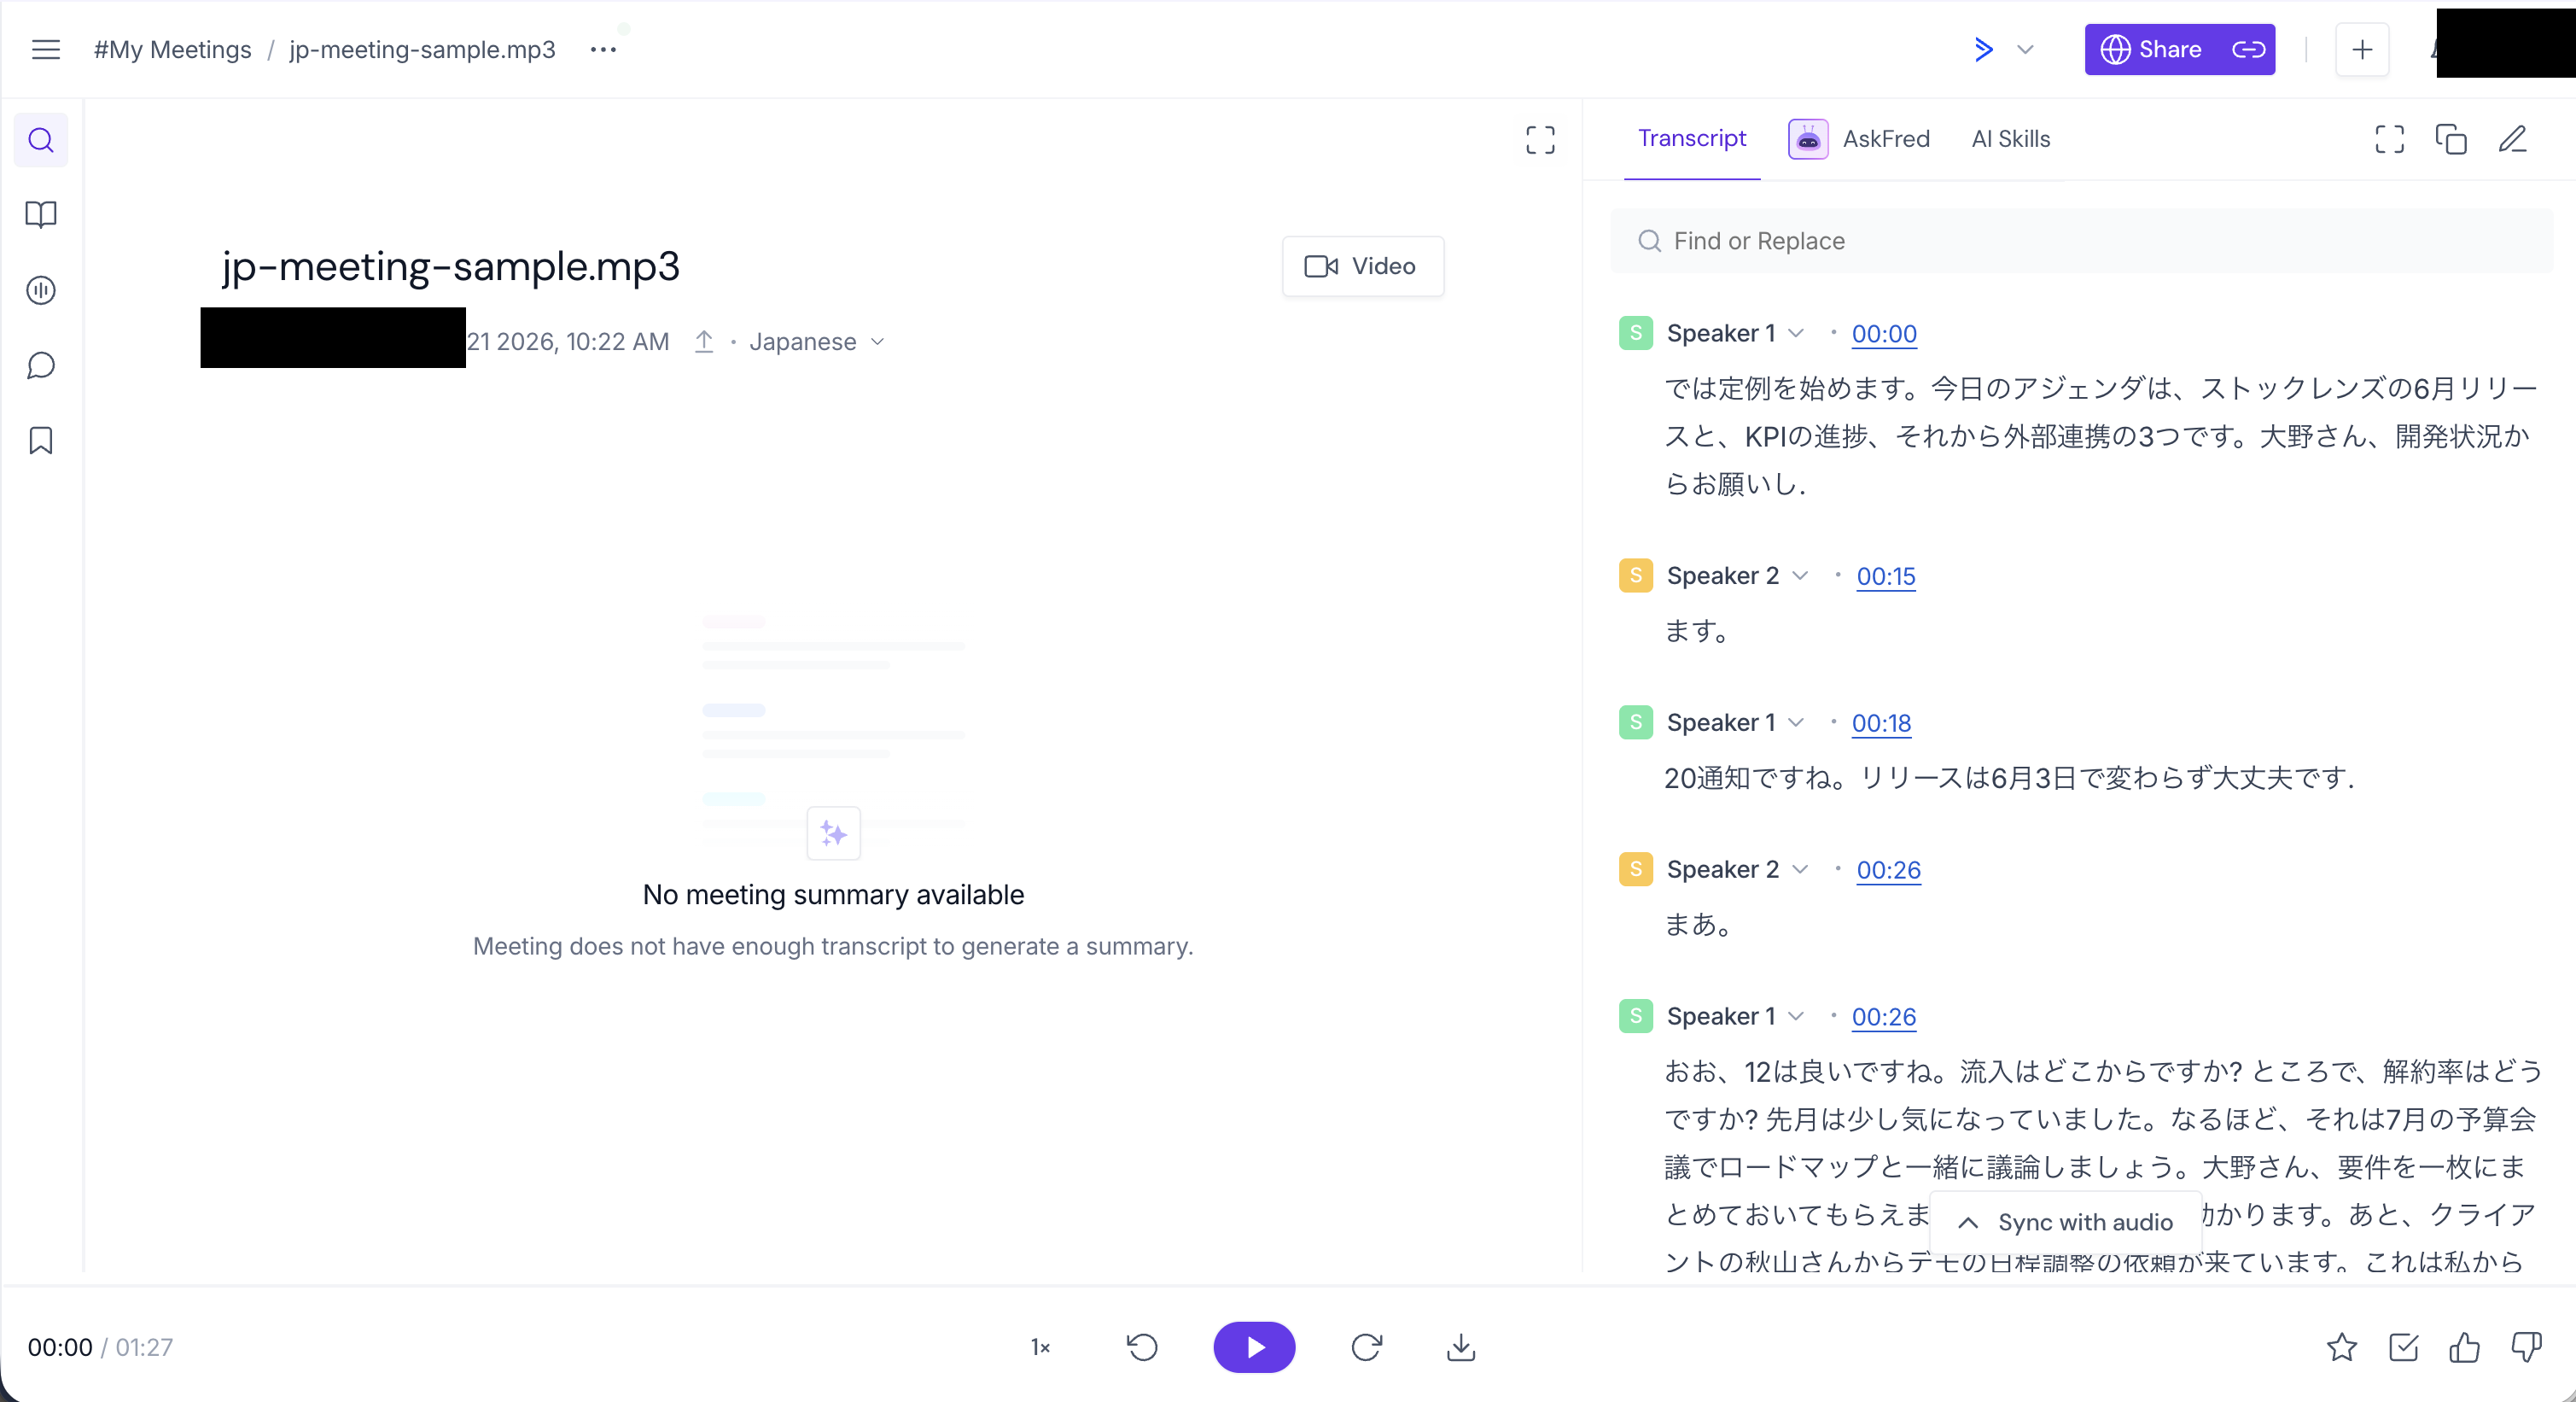The image size is (2576, 1402).
Task: Open Speaker 2 dropdown at 00:15
Action: [x=1800, y=575]
